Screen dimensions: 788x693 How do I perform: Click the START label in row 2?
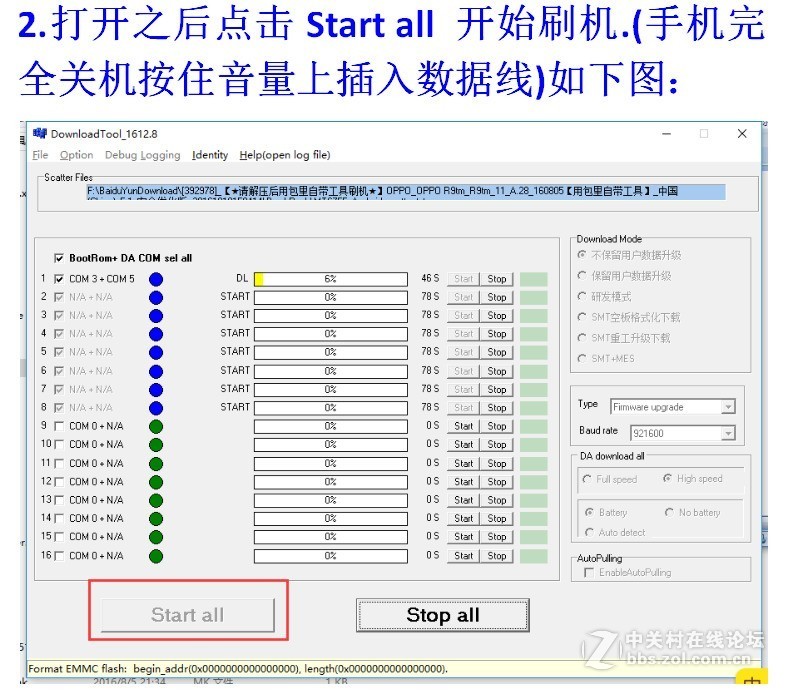point(235,296)
